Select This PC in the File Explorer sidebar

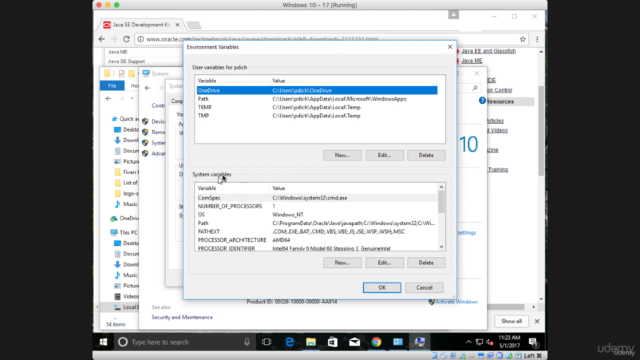tap(124, 232)
